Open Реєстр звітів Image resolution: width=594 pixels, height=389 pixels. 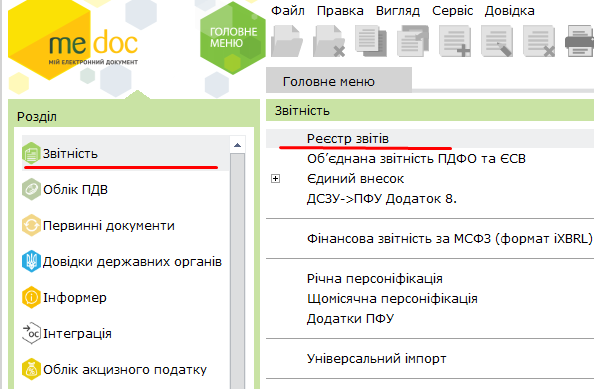348,139
